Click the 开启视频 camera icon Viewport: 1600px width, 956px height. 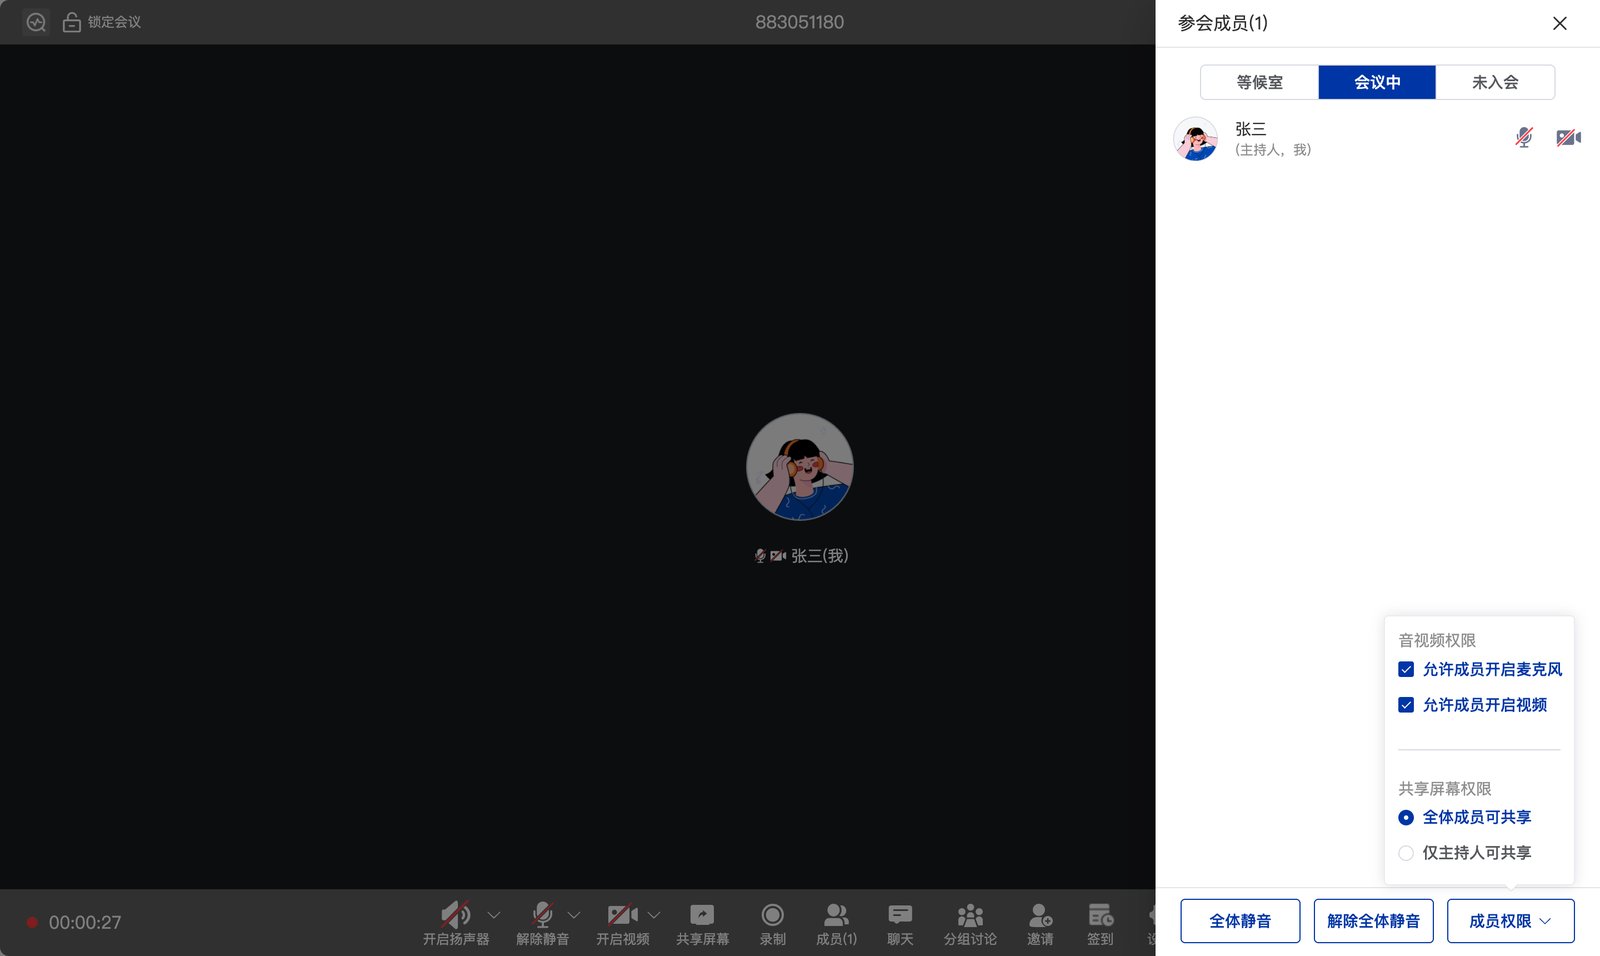[x=622, y=914]
